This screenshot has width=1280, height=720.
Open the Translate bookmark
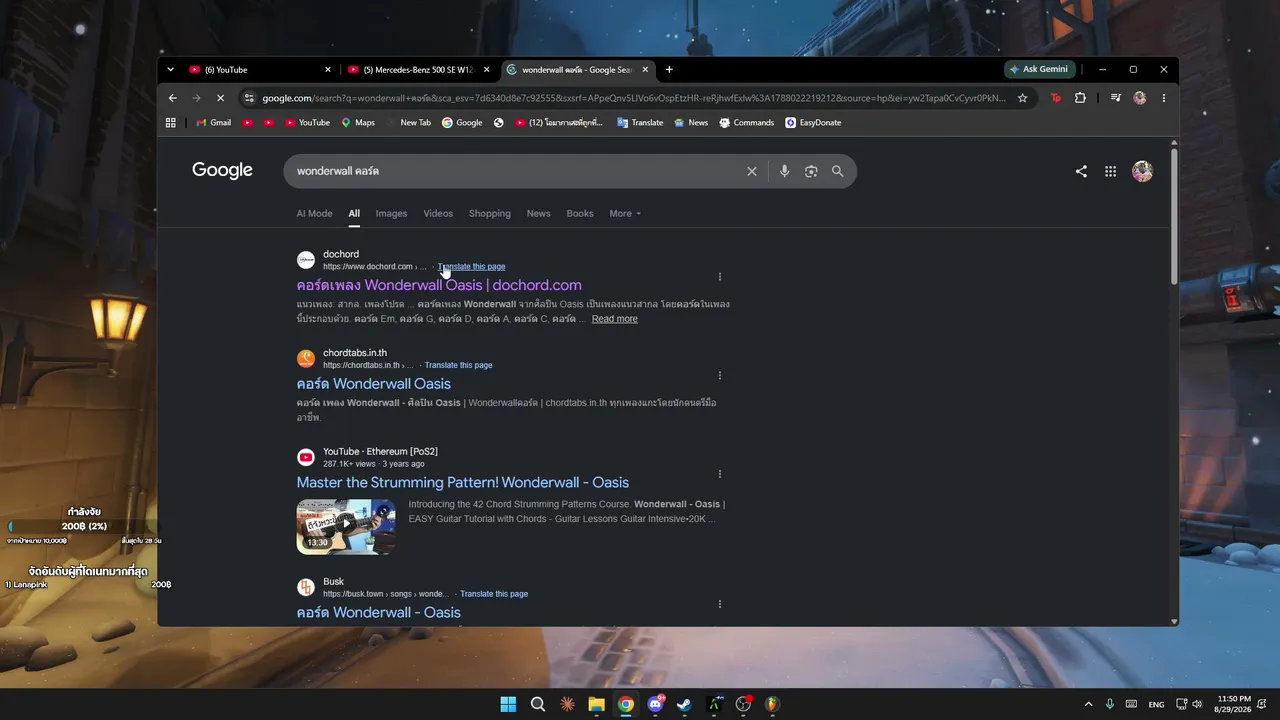click(x=640, y=123)
